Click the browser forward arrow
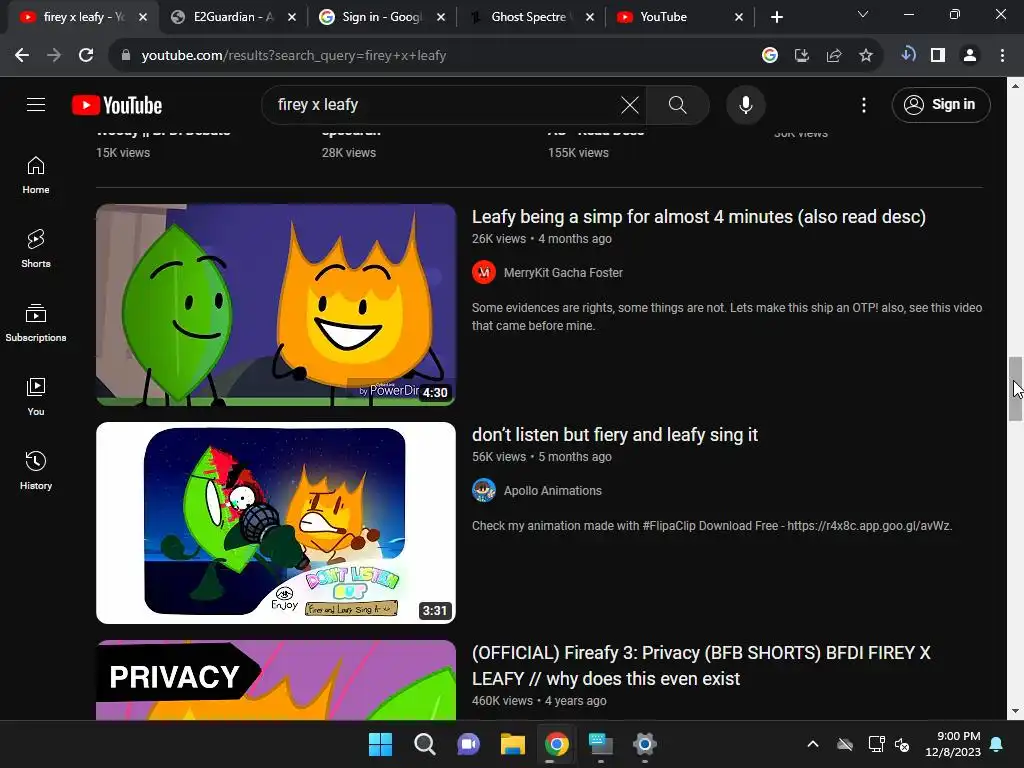This screenshot has width=1024, height=768. pyautogui.click(x=54, y=56)
